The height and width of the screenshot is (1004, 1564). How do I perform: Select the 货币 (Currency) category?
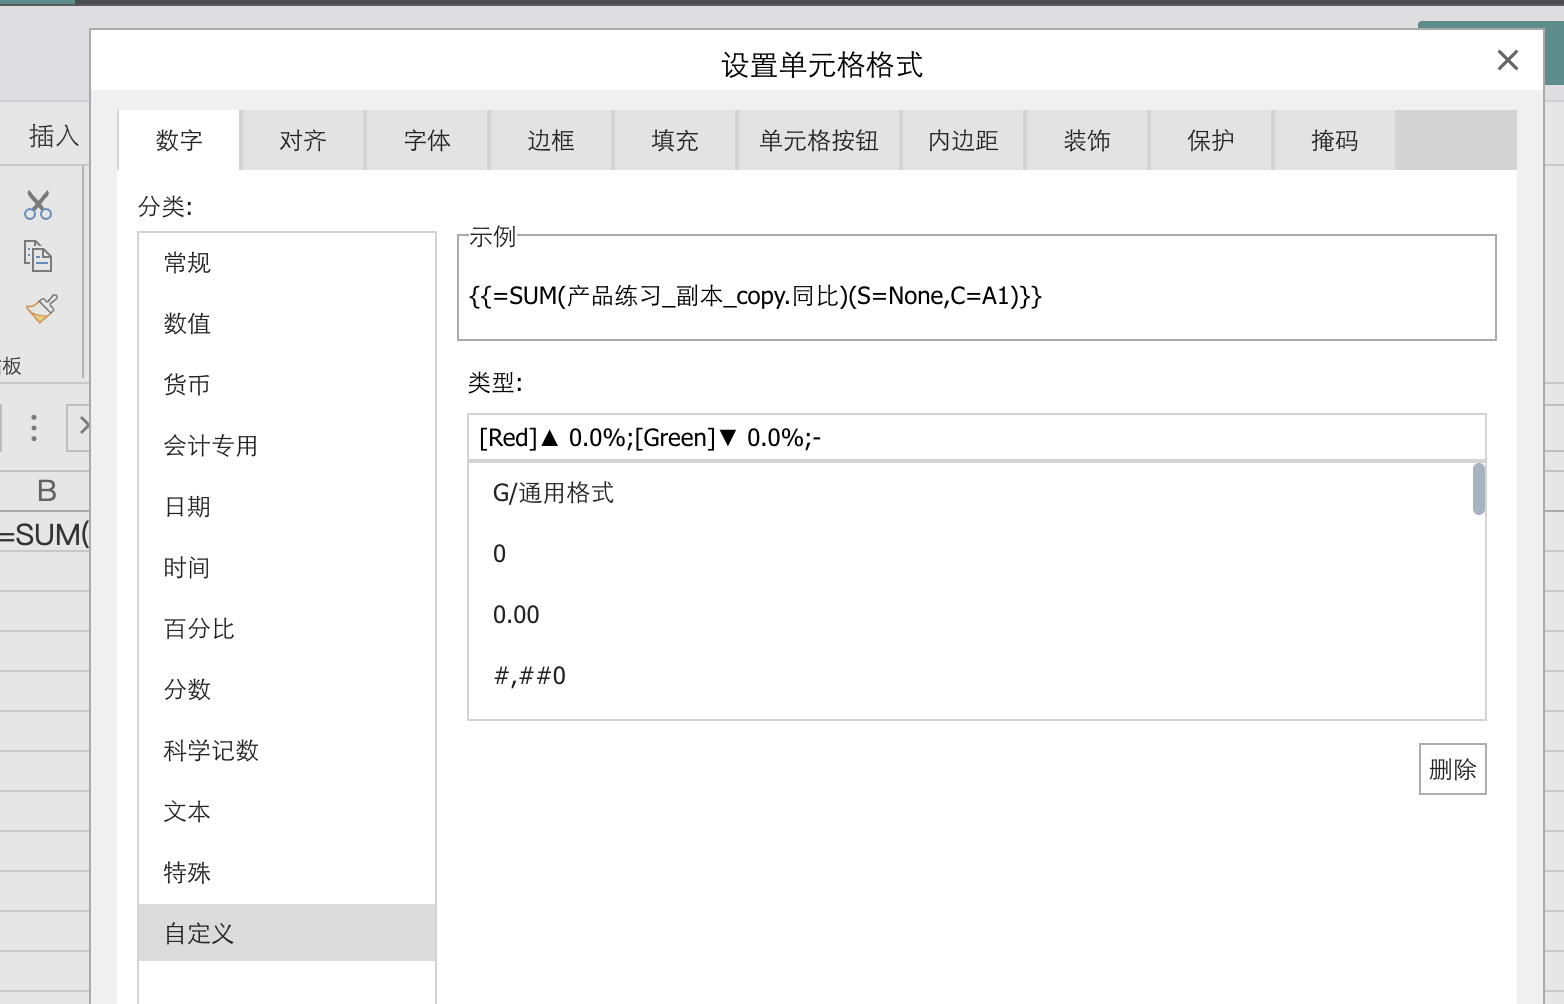pyautogui.click(x=187, y=384)
